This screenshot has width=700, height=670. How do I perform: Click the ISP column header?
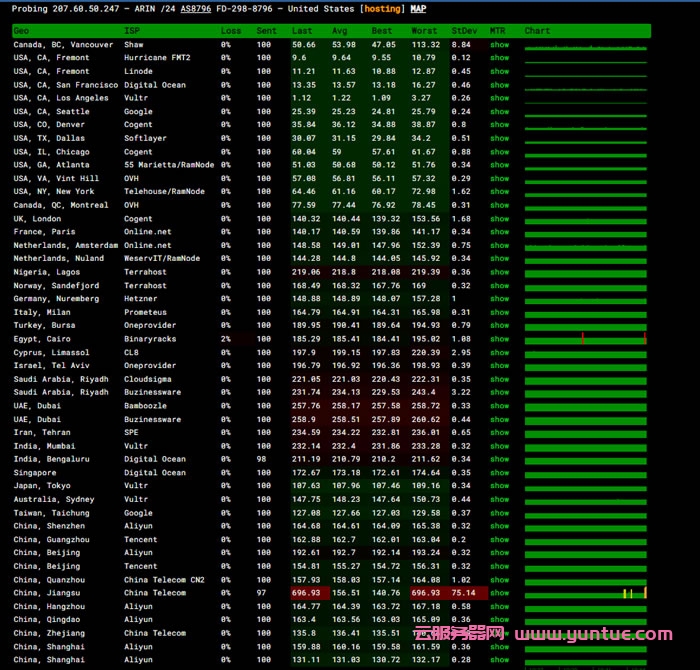pyautogui.click(x=132, y=31)
